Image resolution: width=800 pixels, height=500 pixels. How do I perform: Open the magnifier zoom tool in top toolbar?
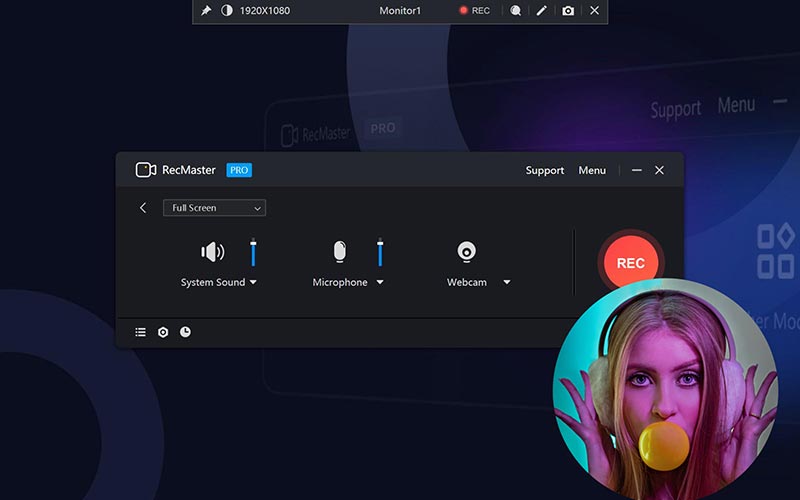coord(515,10)
